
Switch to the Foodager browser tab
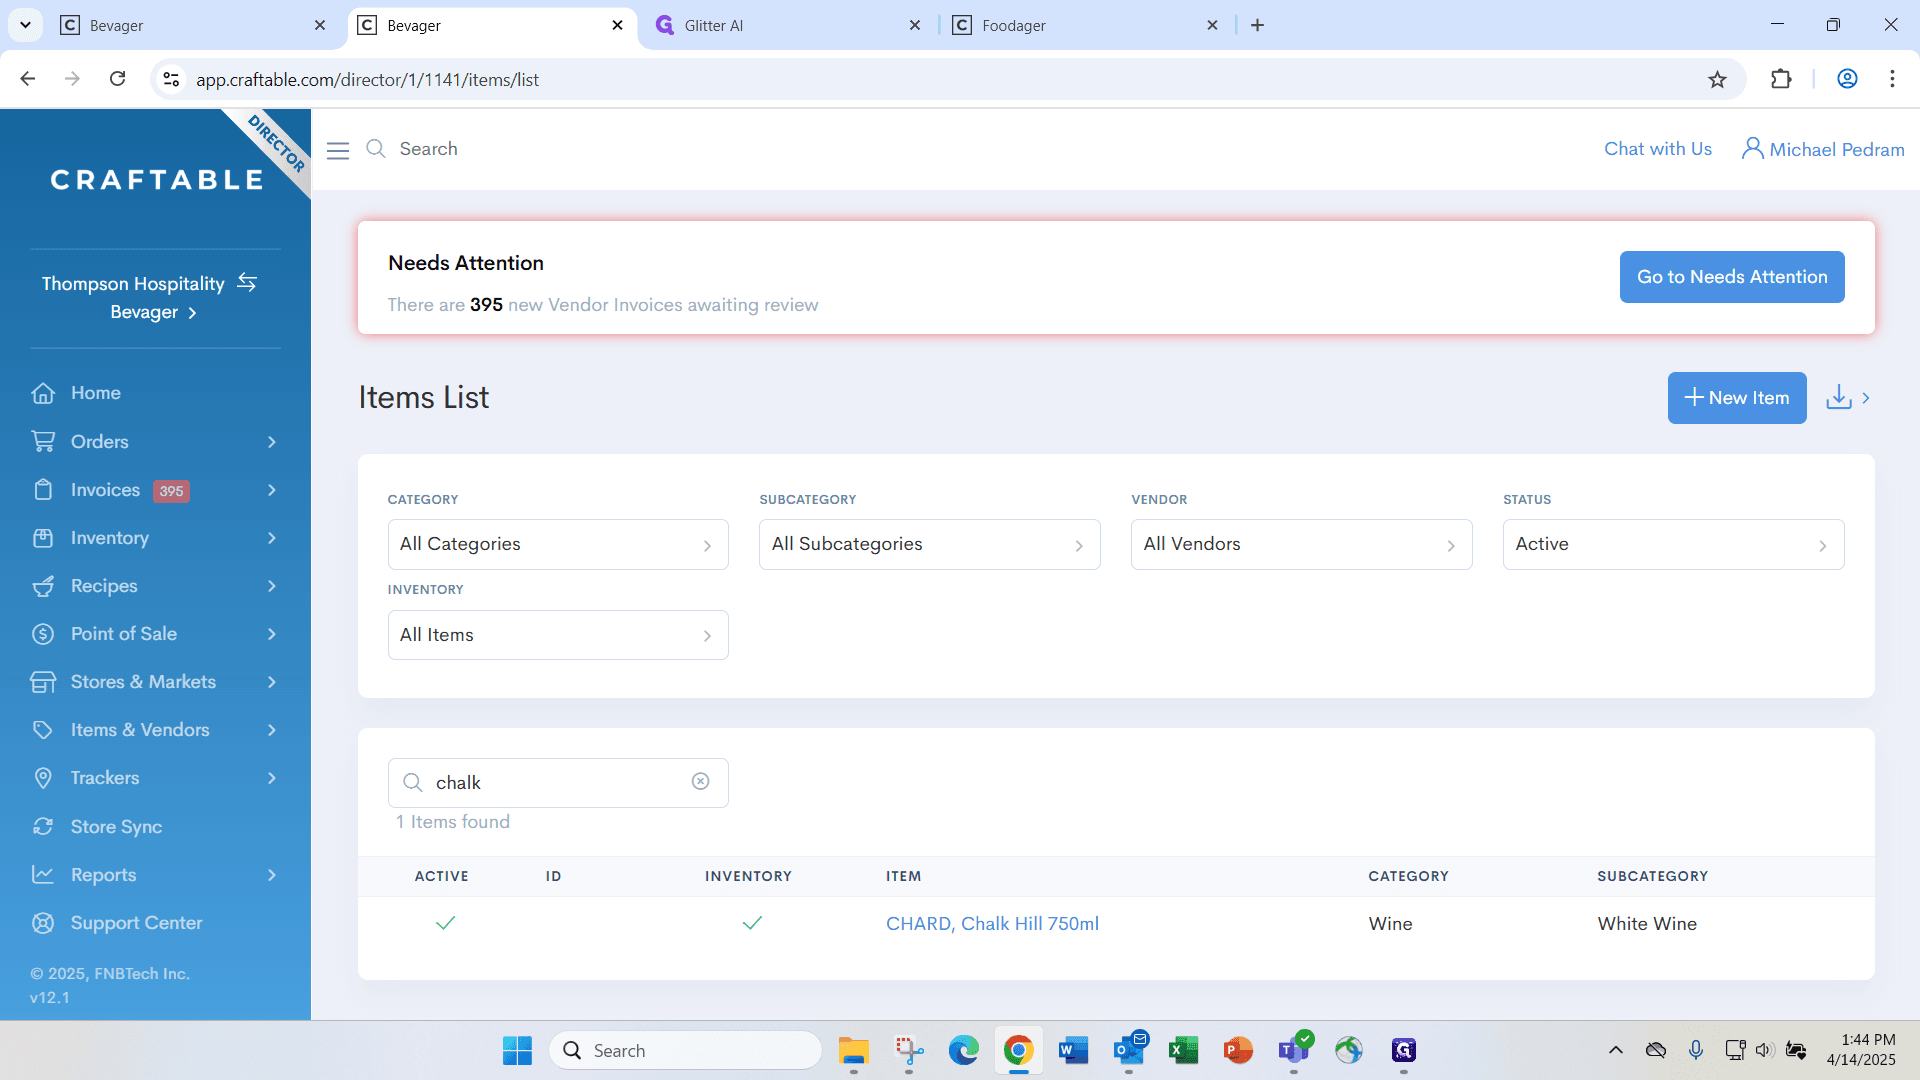click(x=1084, y=26)
